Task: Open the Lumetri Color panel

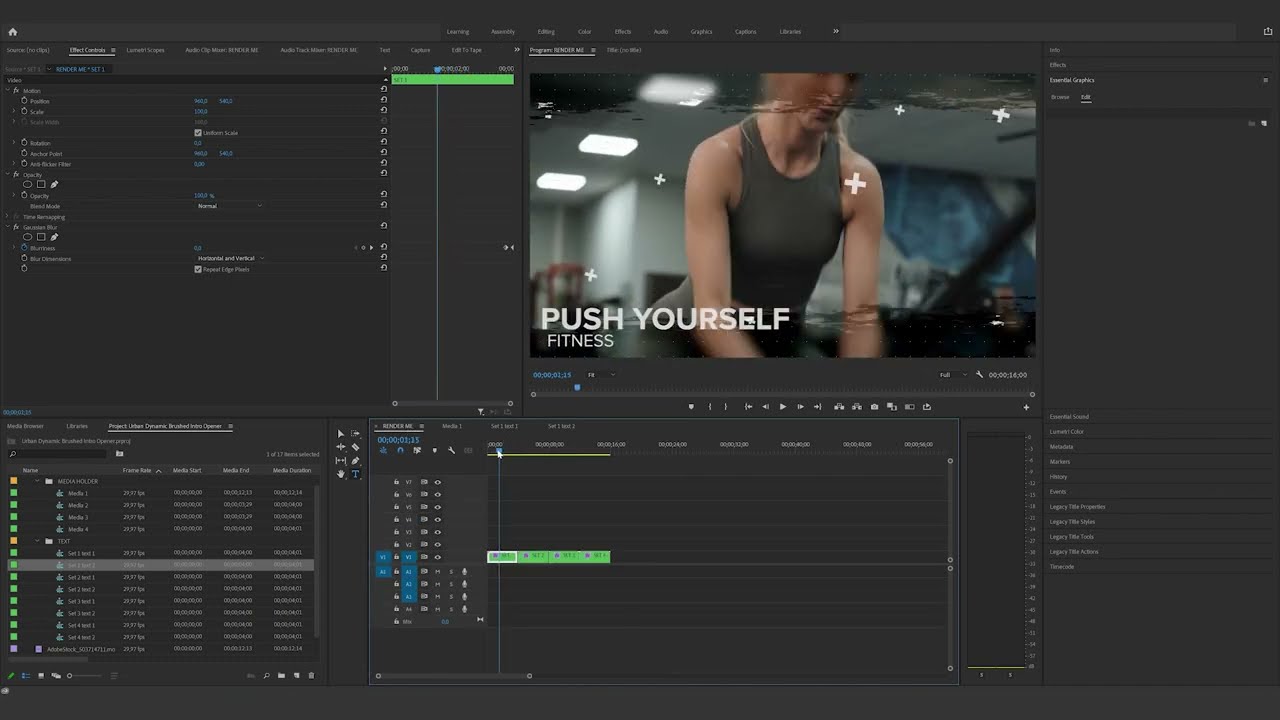Action: click(1067, 432)
